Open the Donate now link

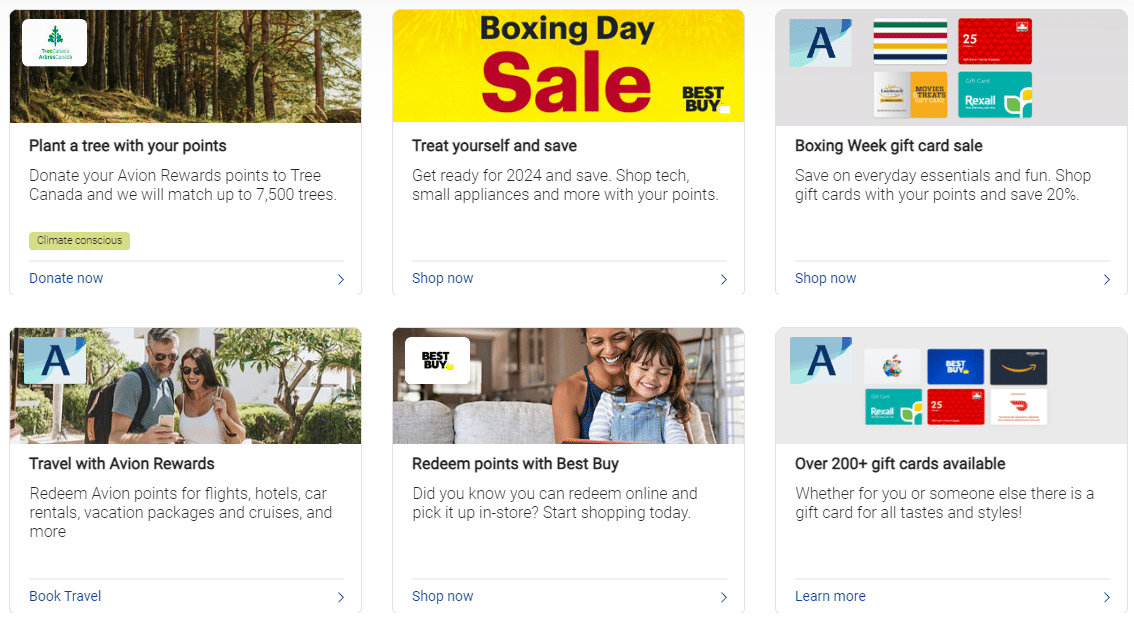click(x=66, y=279)
